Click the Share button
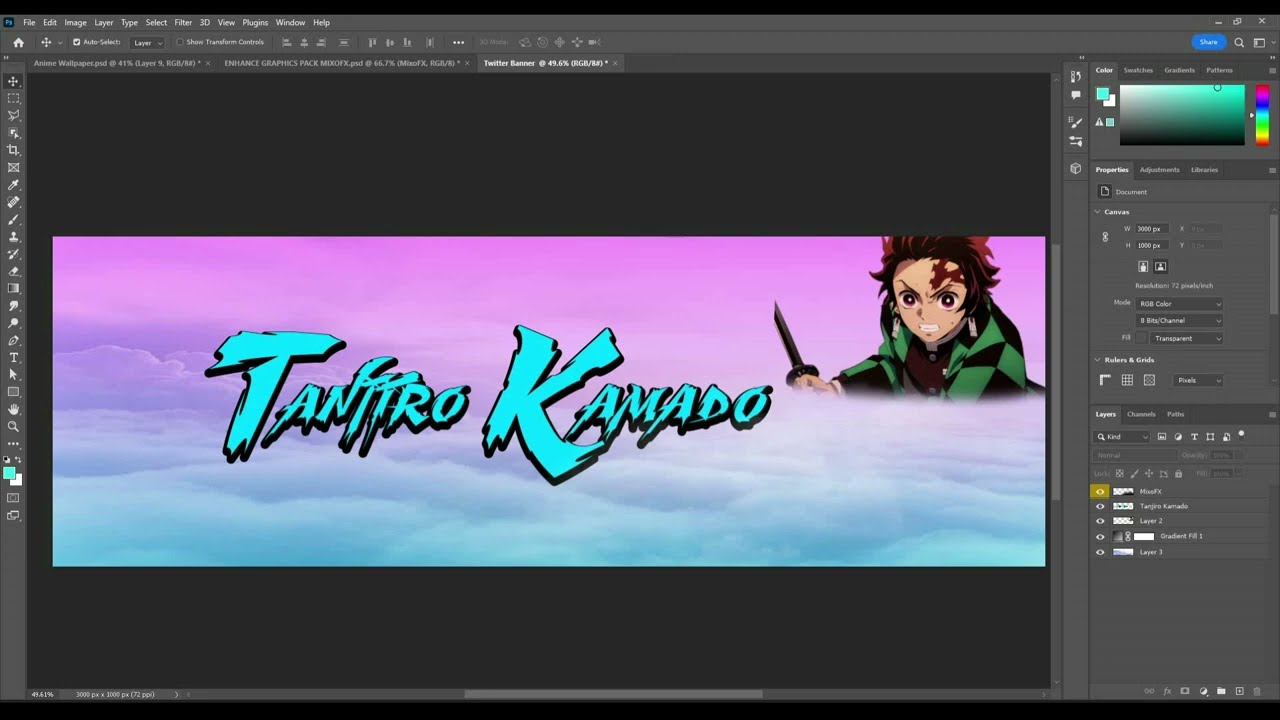Image resolution: width=1280 pixels, height=720 pixels. 1209,42
